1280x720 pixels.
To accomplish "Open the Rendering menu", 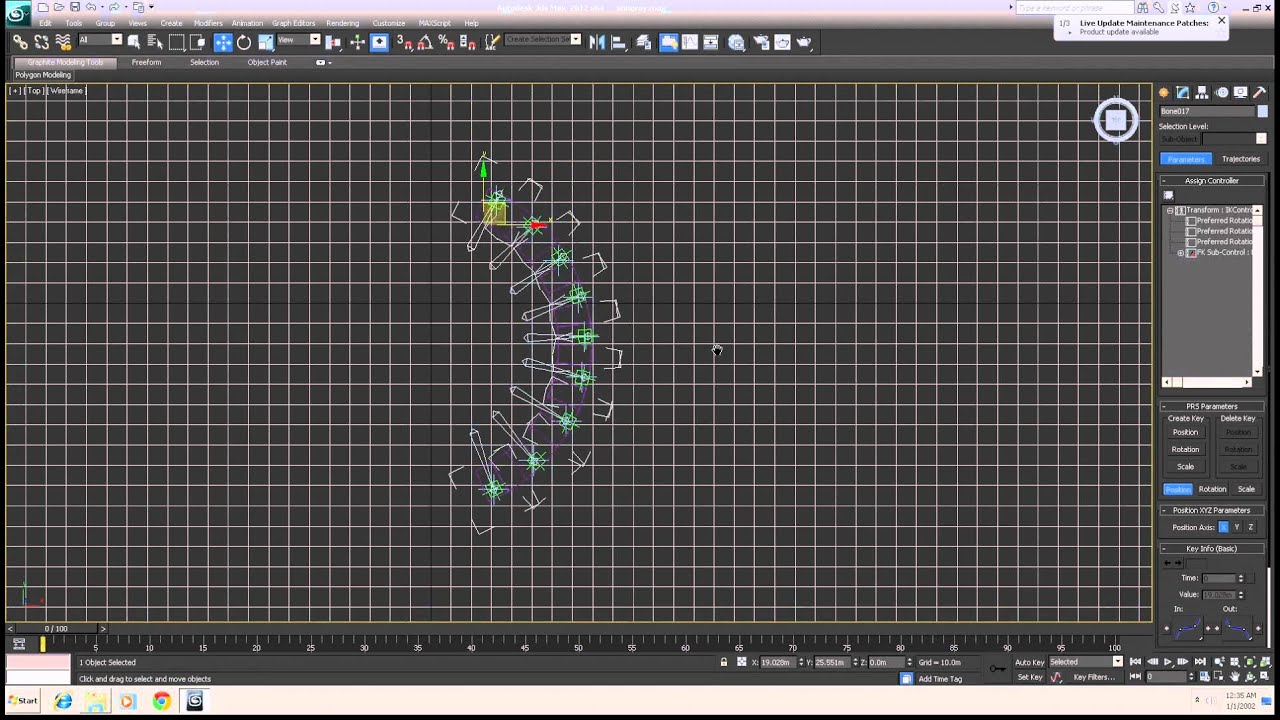I will click(x=342, y=23).
